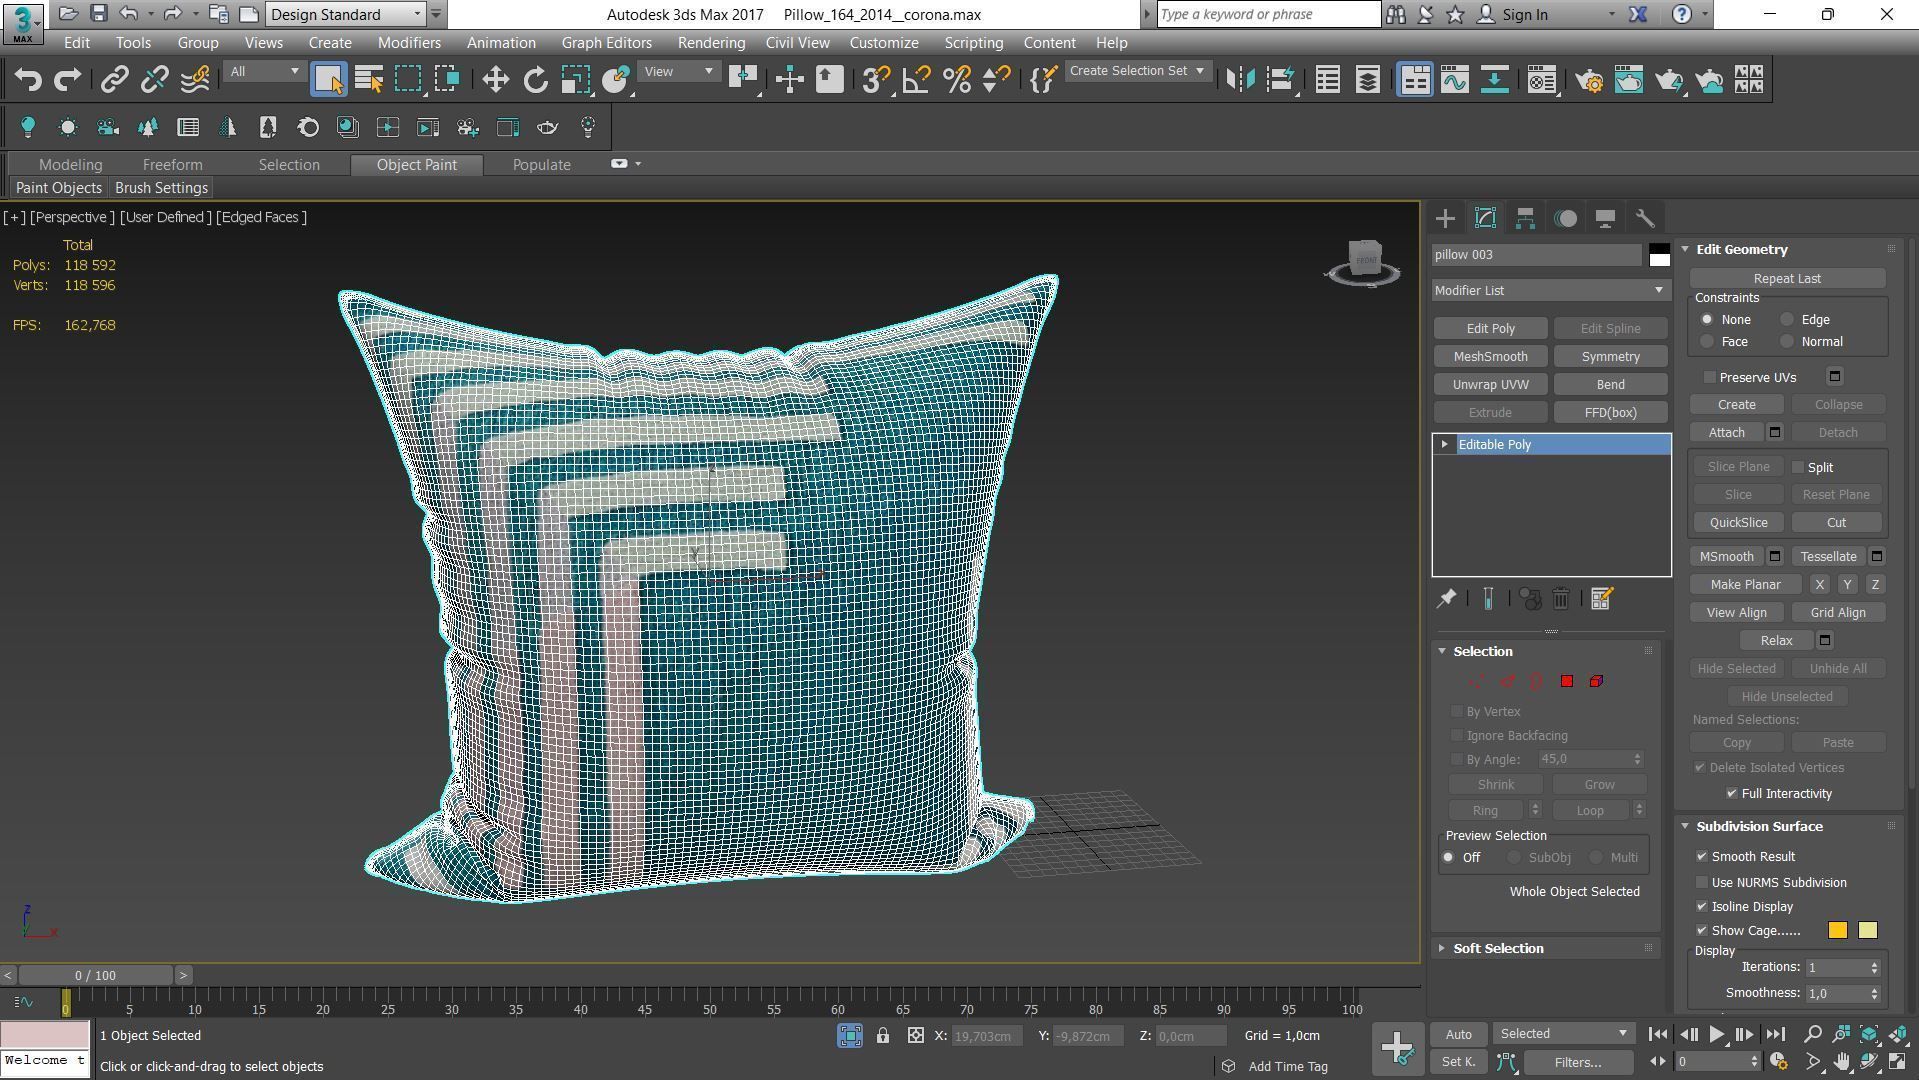
Task: Choose the Select and Move tool
Action: [495, 80]
